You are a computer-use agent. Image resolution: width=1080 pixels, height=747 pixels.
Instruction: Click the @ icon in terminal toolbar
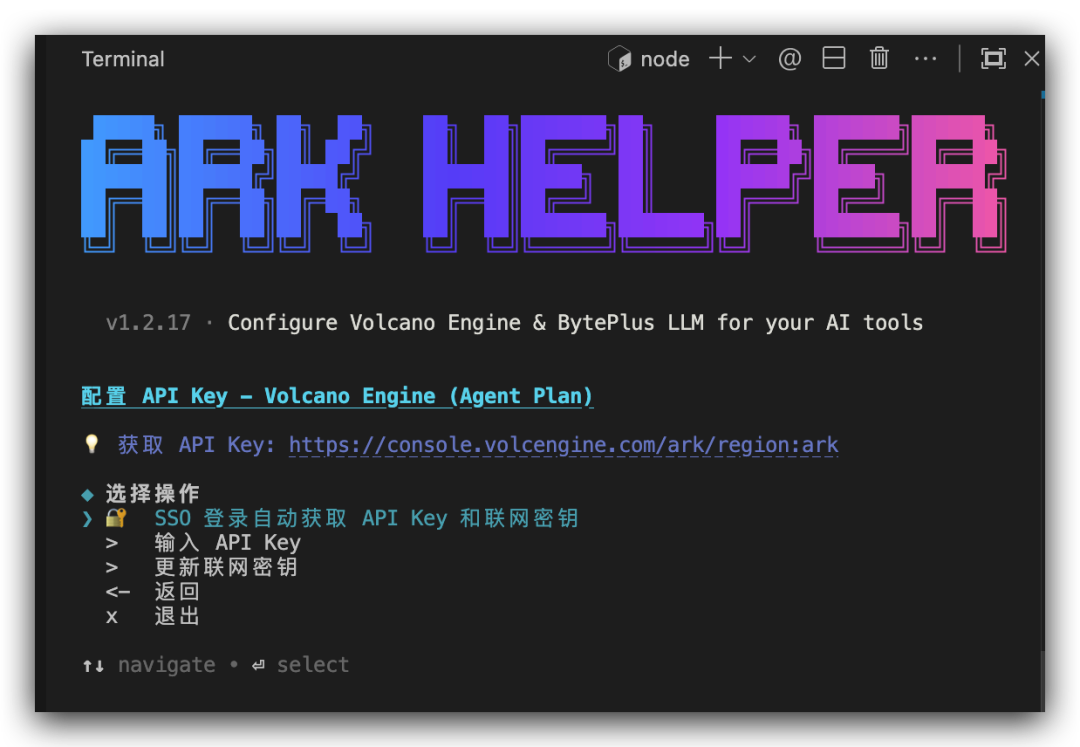click(x=789, y=59)
